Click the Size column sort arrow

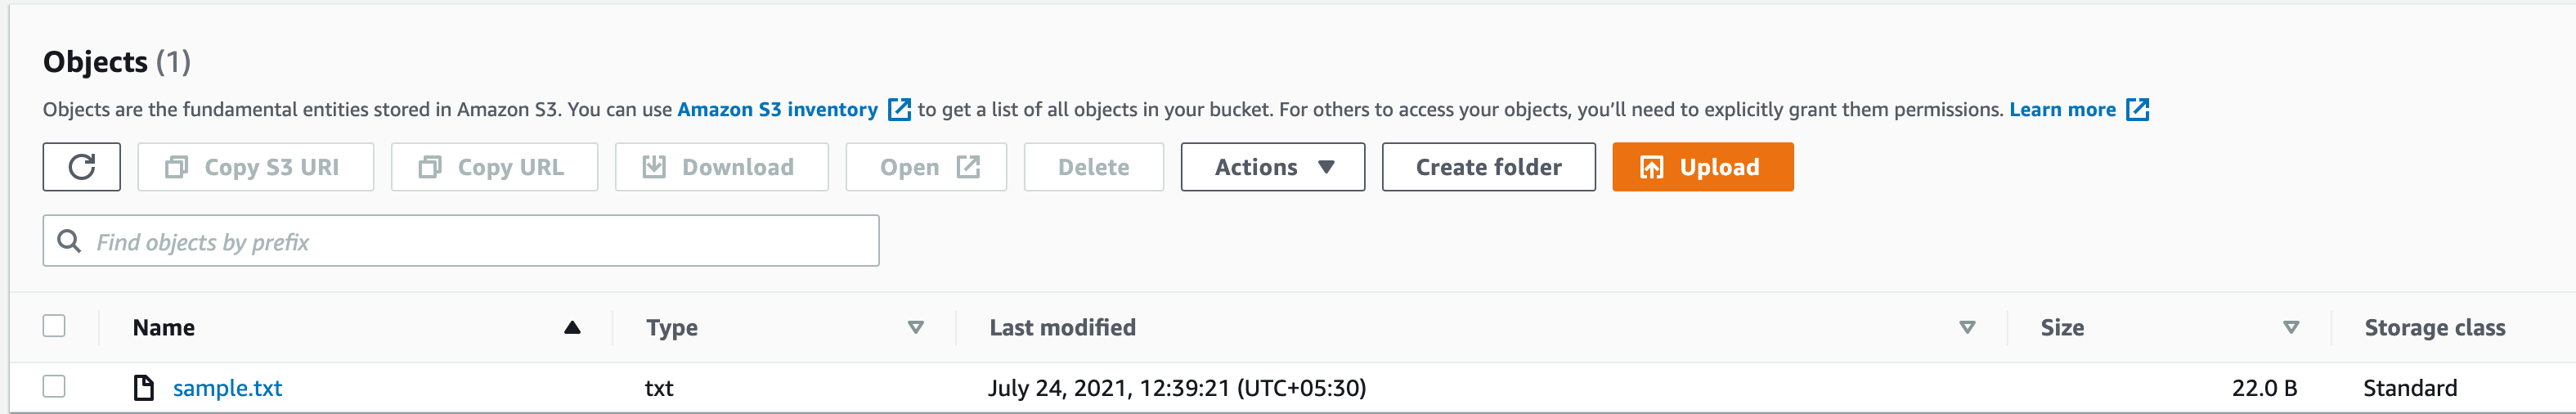2290,328
